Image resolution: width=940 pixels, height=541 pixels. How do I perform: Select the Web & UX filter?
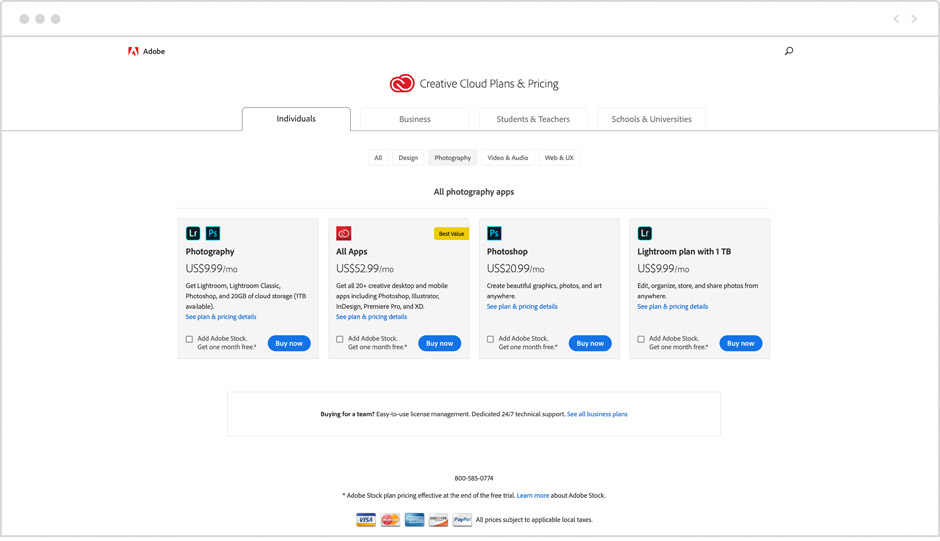(559, 158)
